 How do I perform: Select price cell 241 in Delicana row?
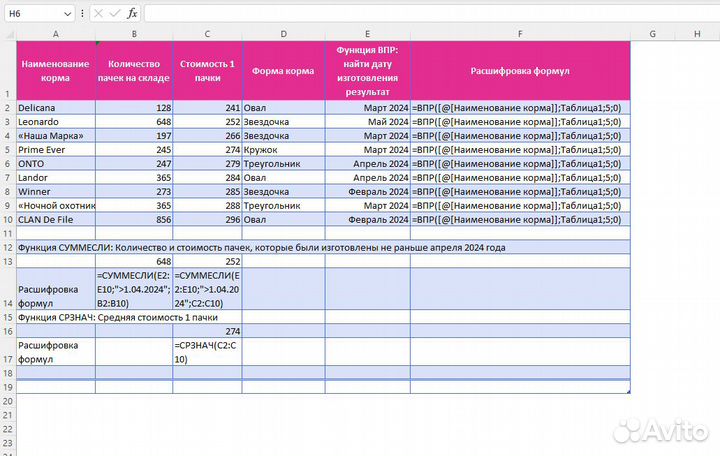click(207, 108)
